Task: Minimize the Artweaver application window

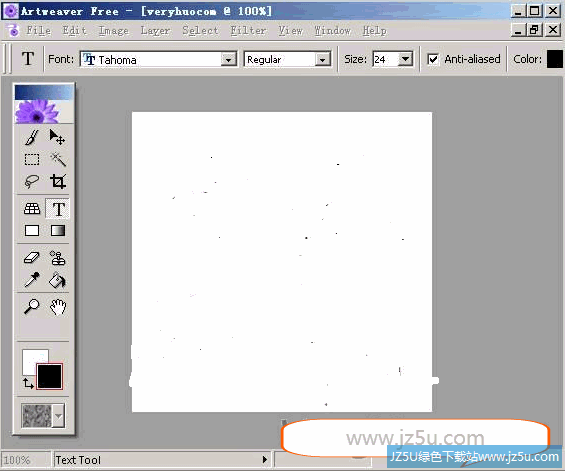Action: 519,11
